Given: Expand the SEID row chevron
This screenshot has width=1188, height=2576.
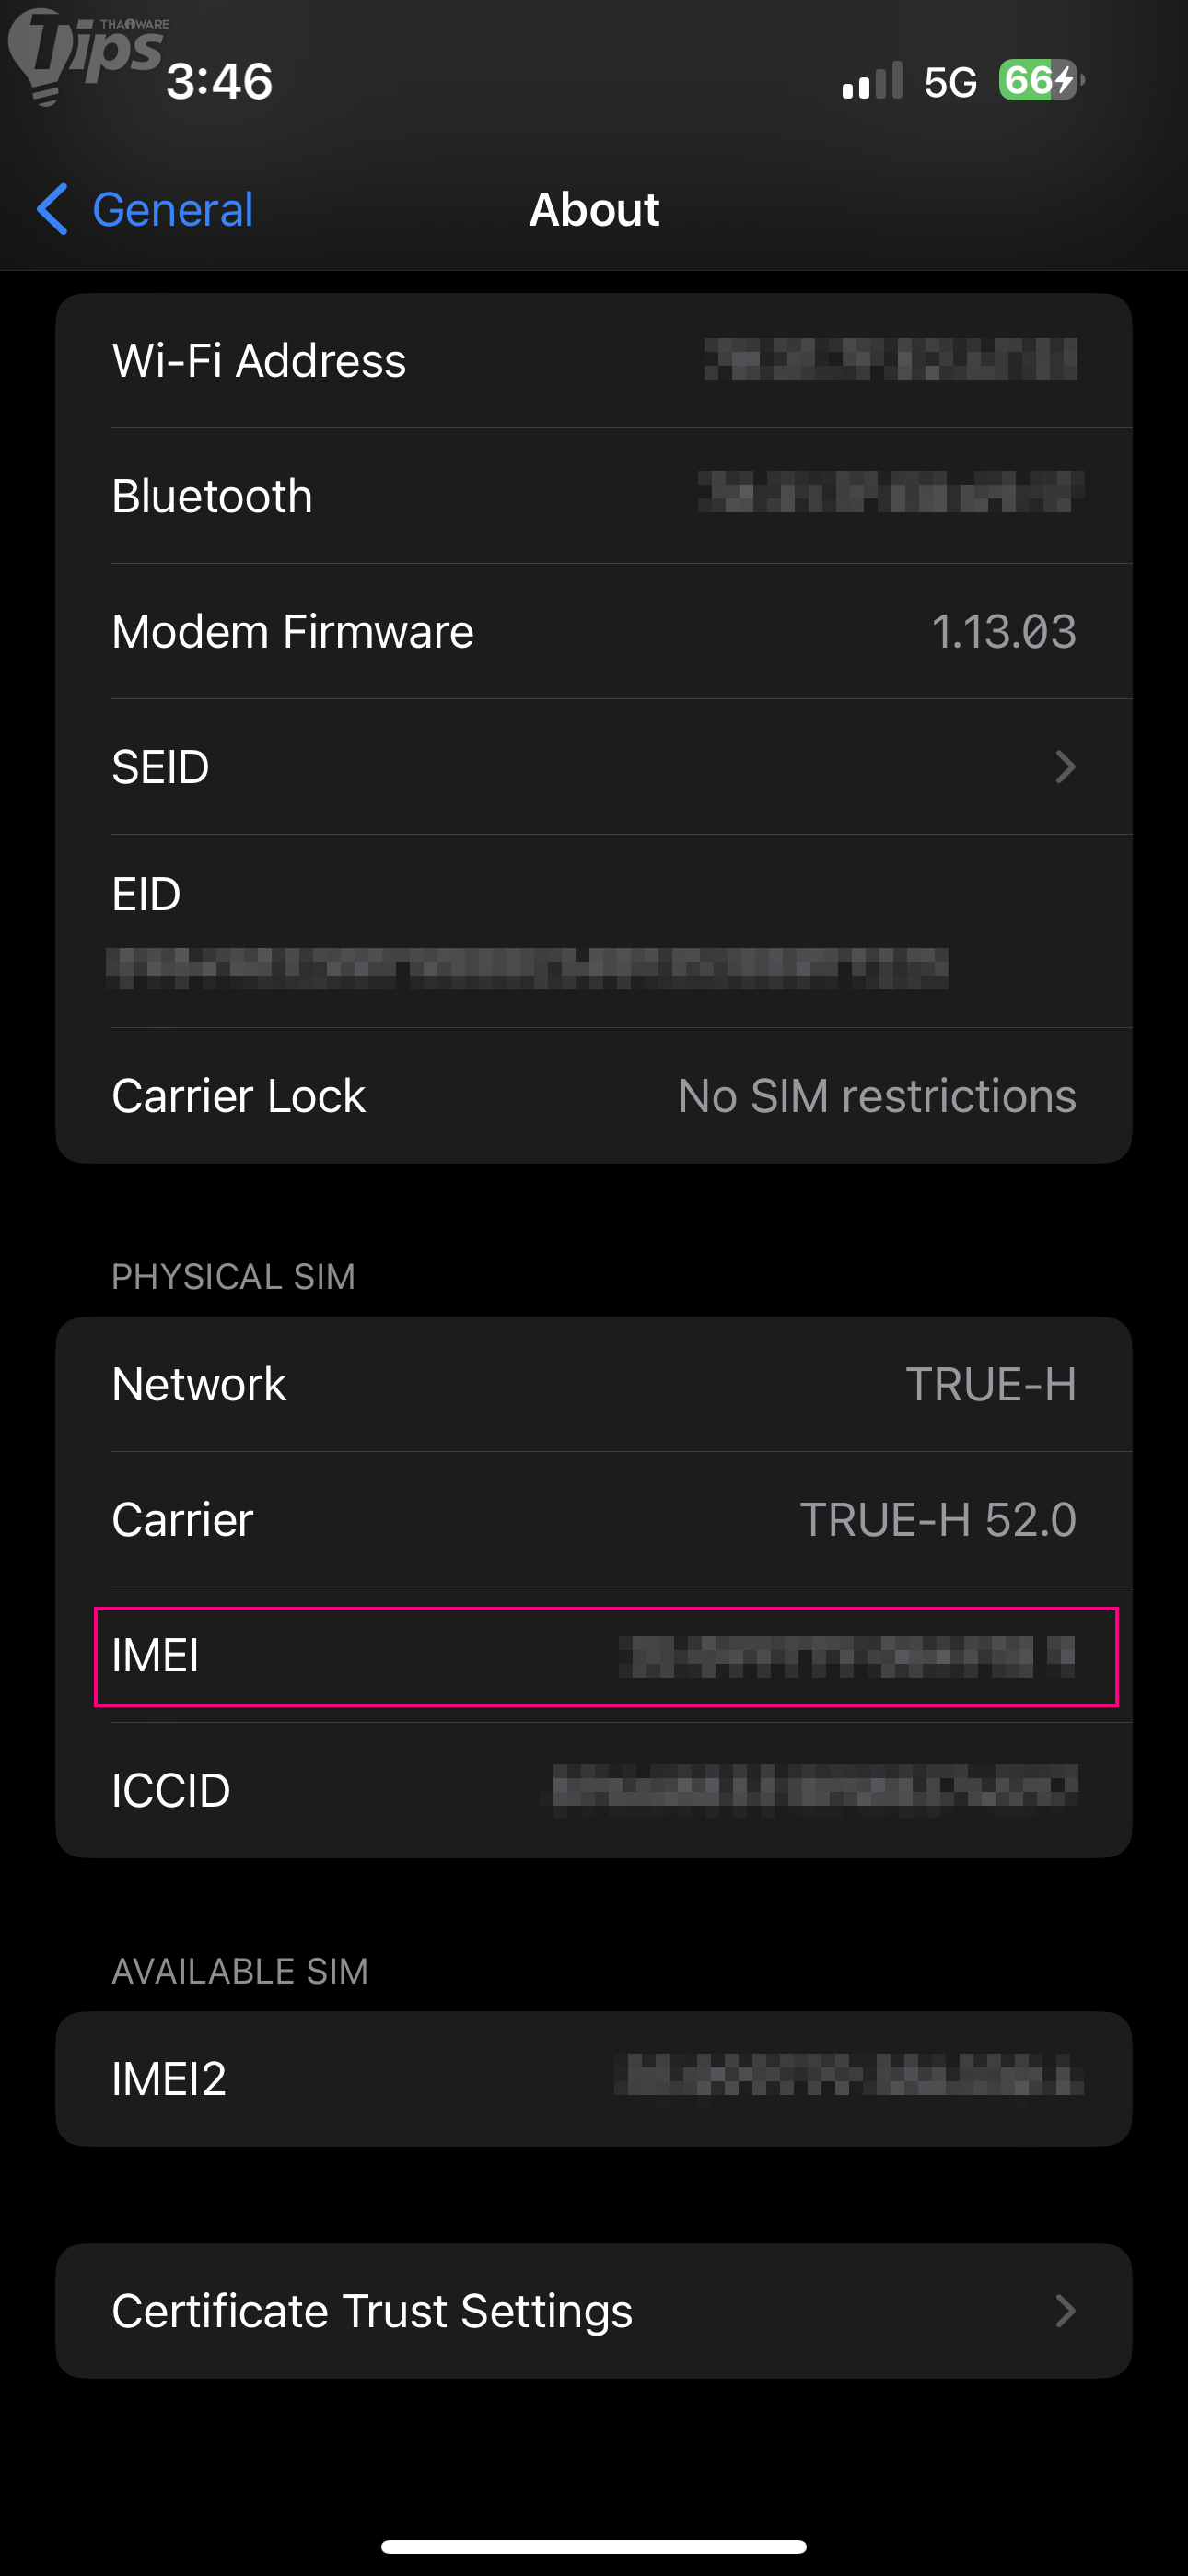Looking at the screenshot, I should click(1065, 767).
